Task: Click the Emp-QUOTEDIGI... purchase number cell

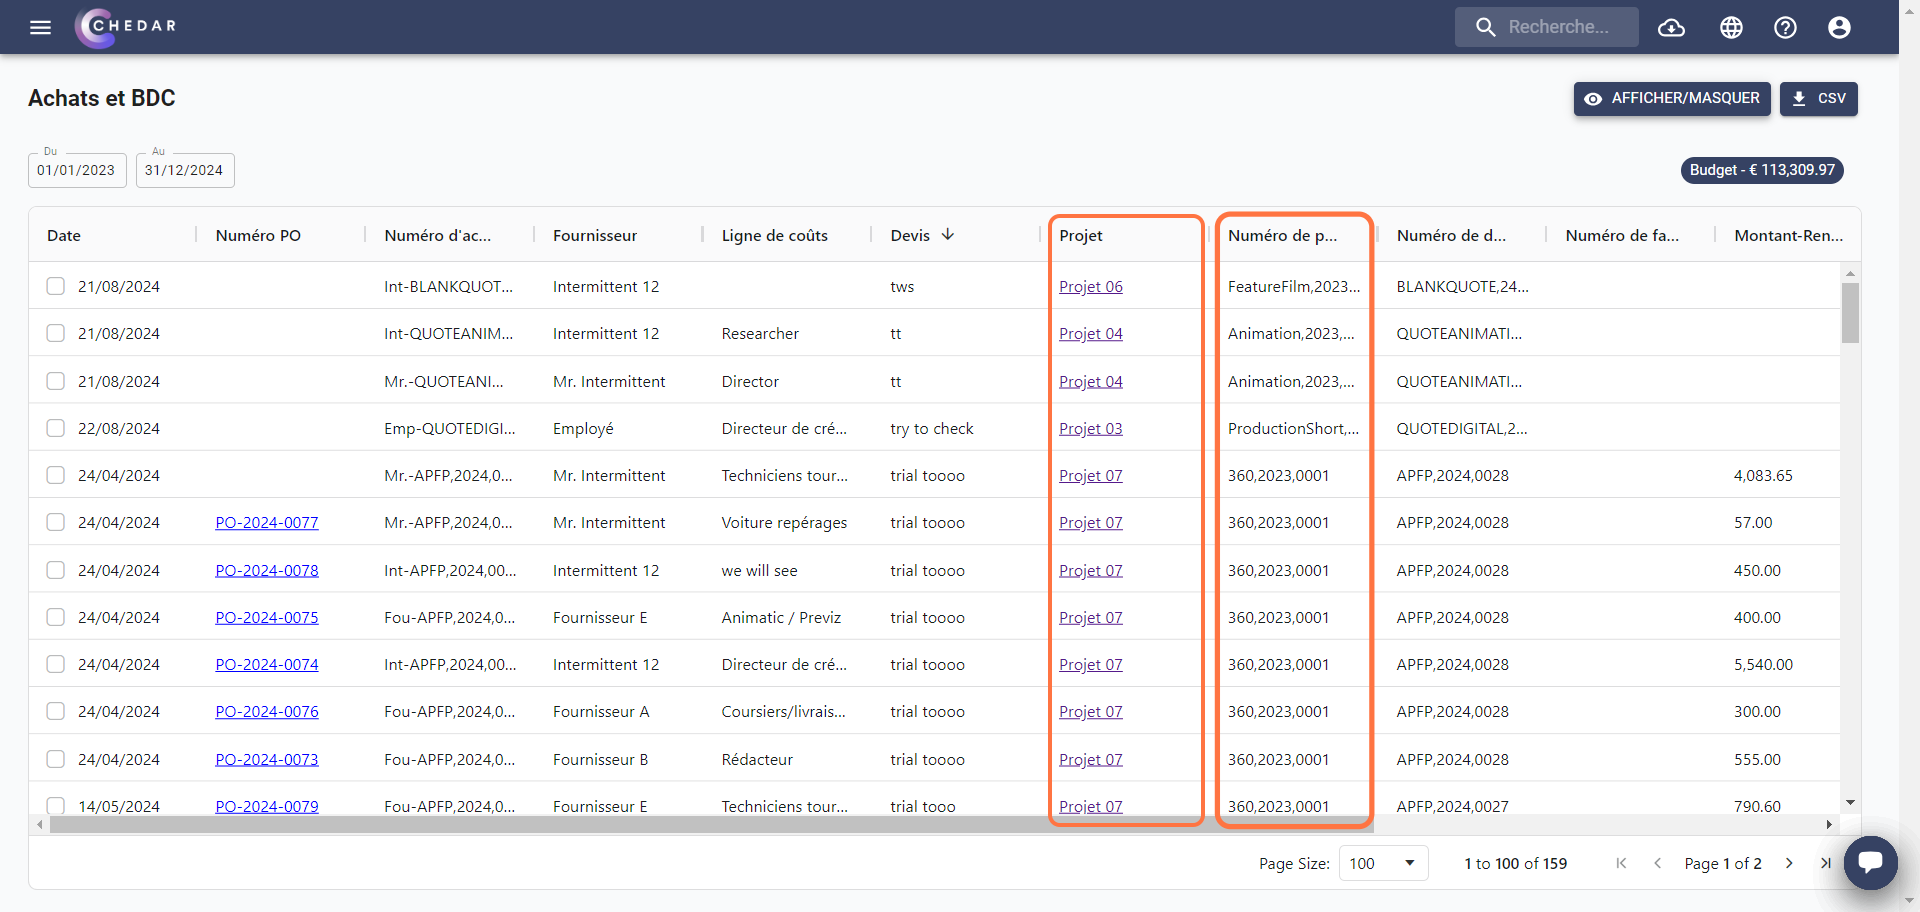Action: (x=450, y=428)
